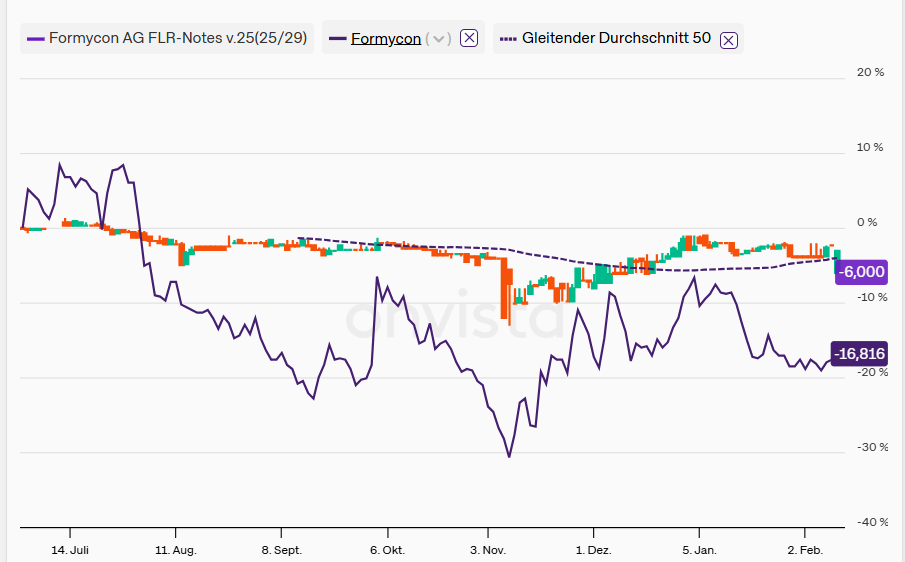
Task: Choose the 1. Dez. axis date
Action: point(593,550)
